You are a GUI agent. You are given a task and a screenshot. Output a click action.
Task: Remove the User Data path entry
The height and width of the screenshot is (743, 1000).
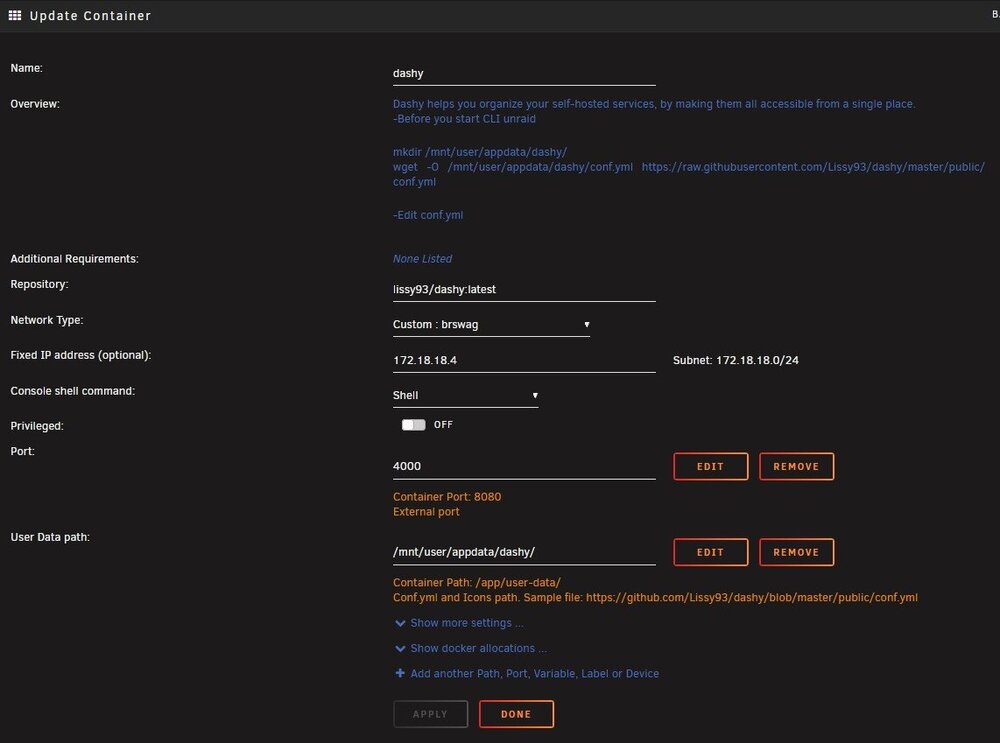click(796, 552)
